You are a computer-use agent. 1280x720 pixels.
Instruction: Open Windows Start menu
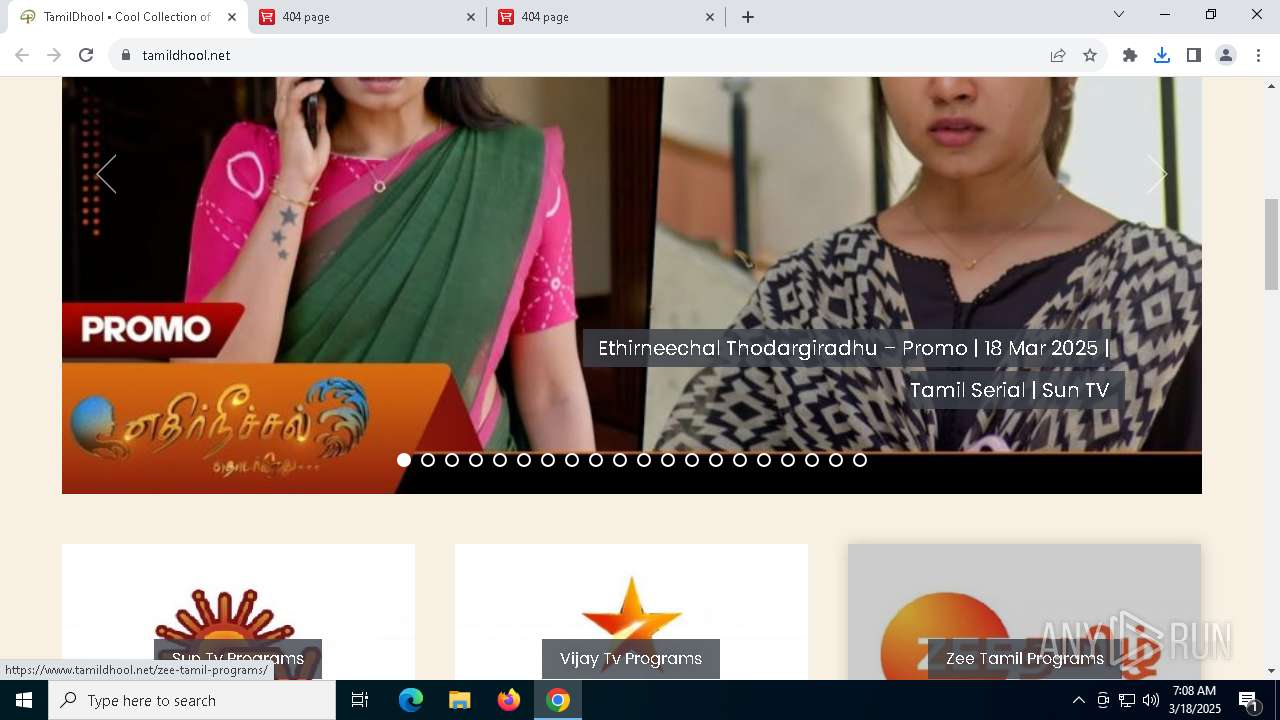coord(24,700)
